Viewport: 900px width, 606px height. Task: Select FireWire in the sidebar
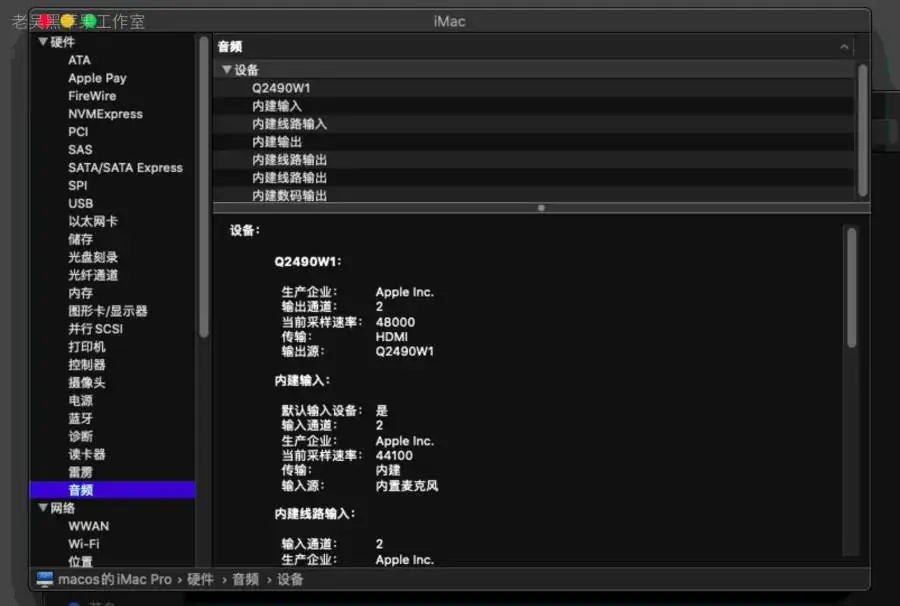click(x=92, y=96)
